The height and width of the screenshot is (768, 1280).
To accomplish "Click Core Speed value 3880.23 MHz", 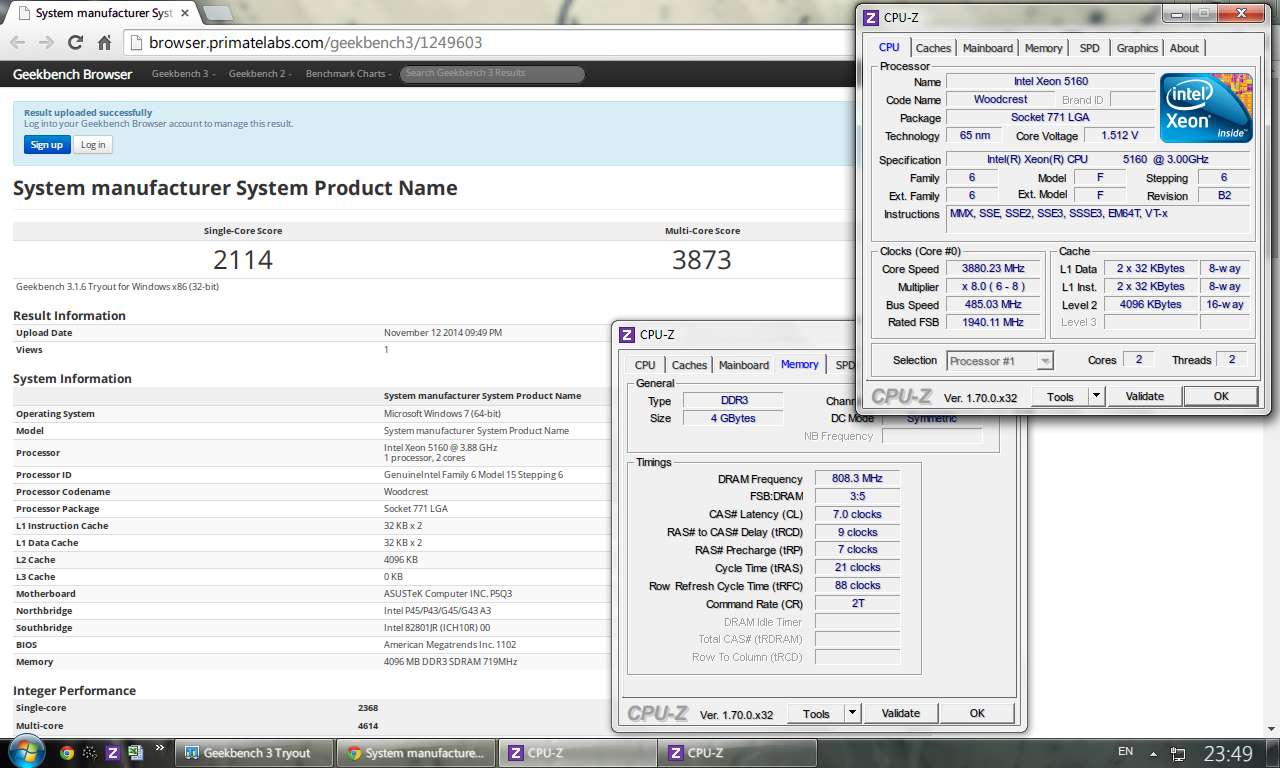I will (994, 269).
